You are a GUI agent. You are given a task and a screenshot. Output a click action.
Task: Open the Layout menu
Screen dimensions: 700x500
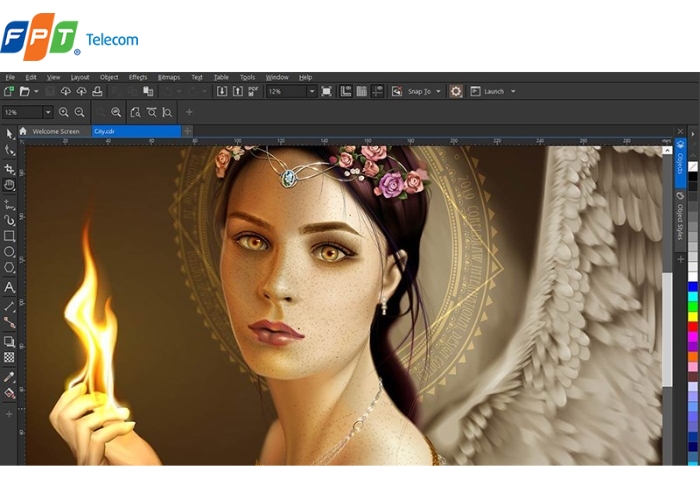tap(80, 77)
